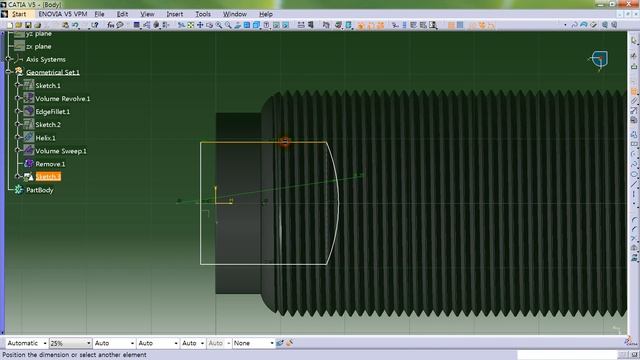Select Sketch.2 in the tree
This screenshot has height=360, width=640.
tap(48, 124)
